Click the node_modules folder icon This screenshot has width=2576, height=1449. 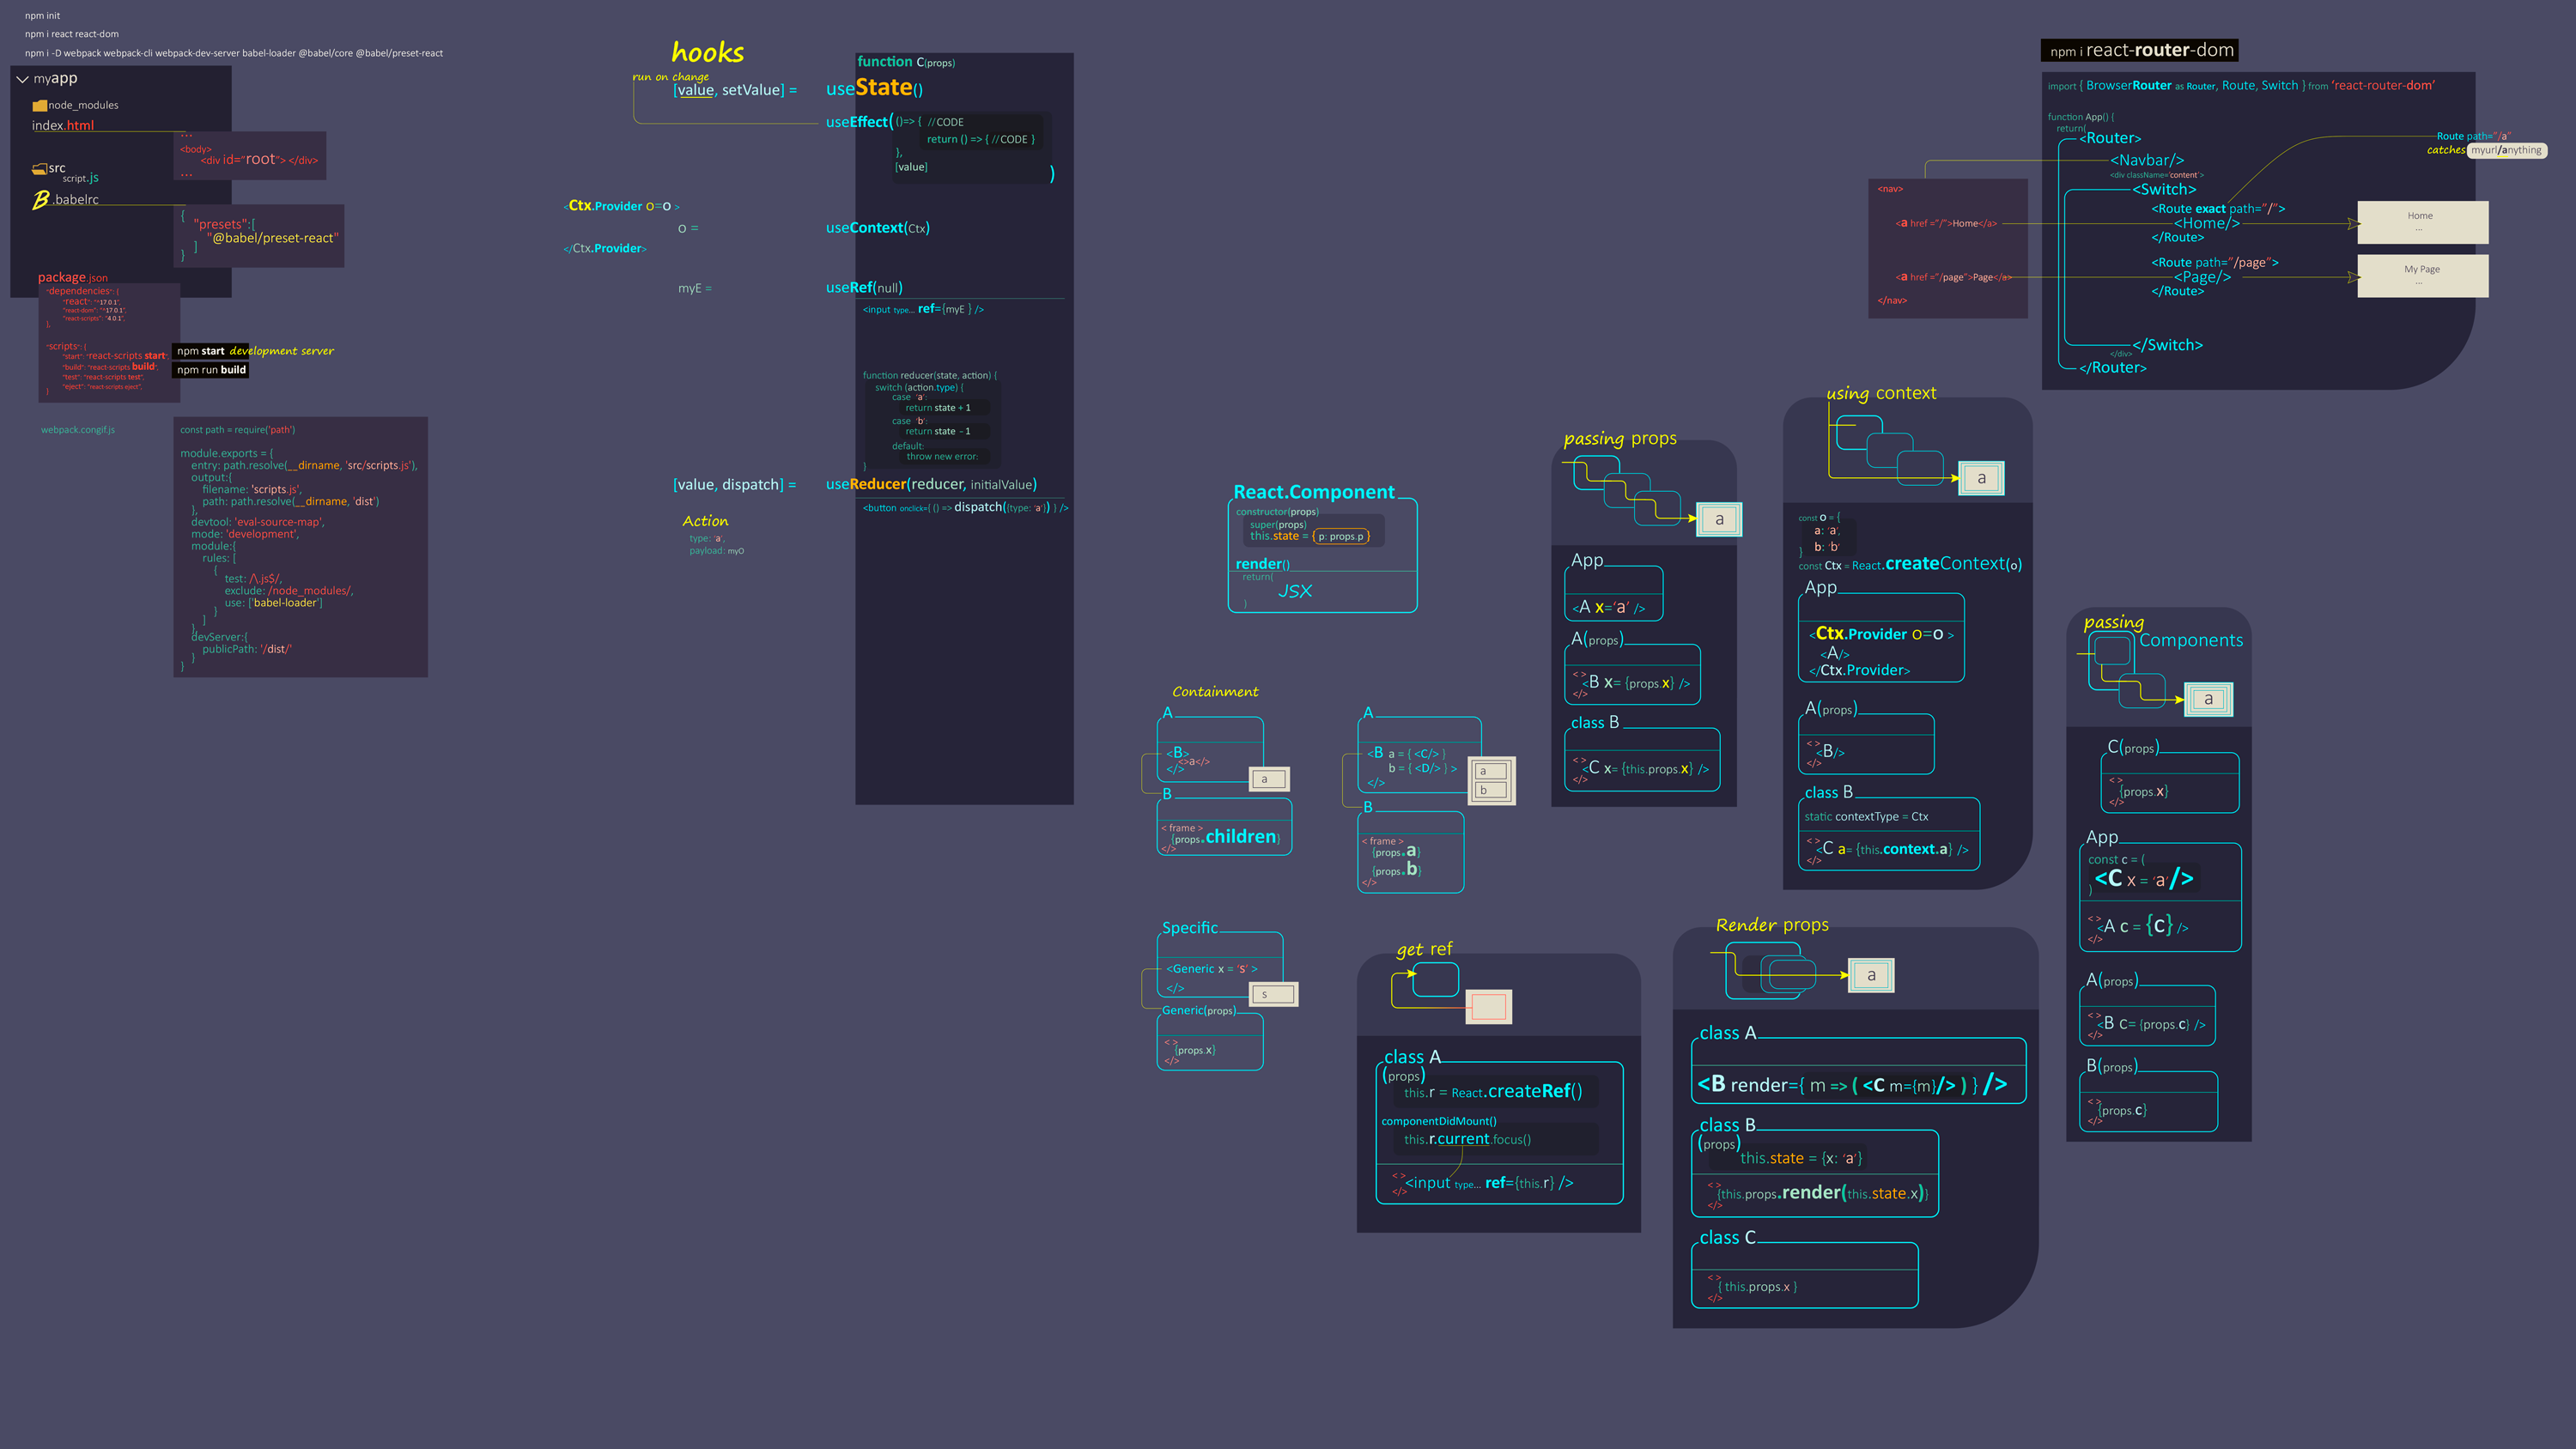(40, 105)
